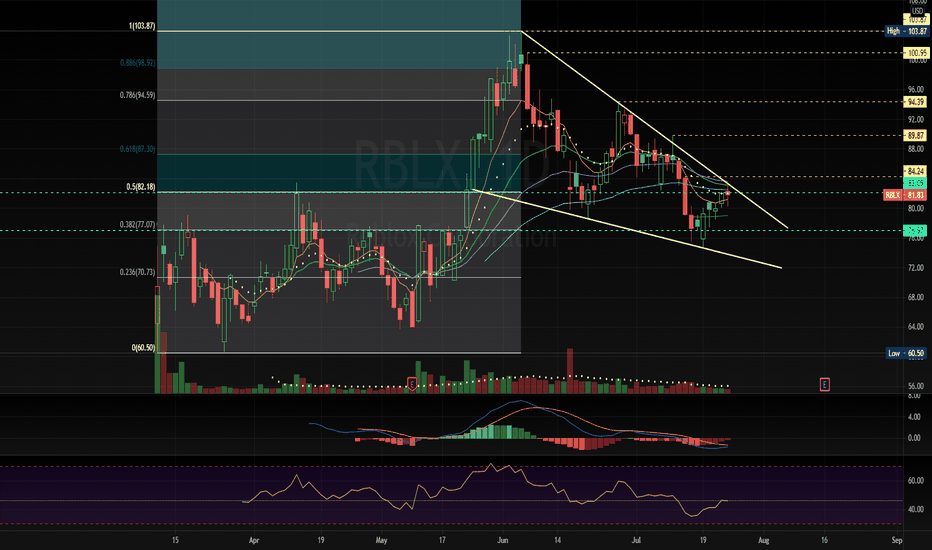Click the 100.95 yellow price level label
932x550 pixels.
coord(915,53)
